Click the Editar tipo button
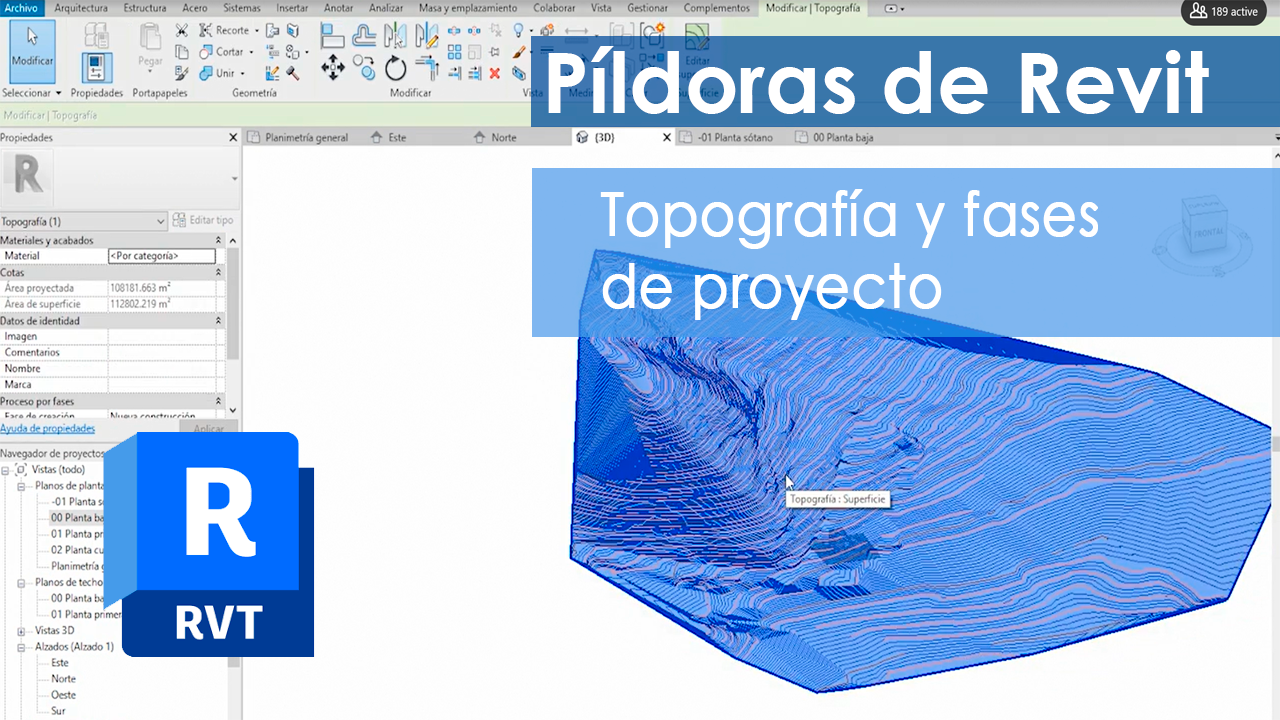 (203, 220)
